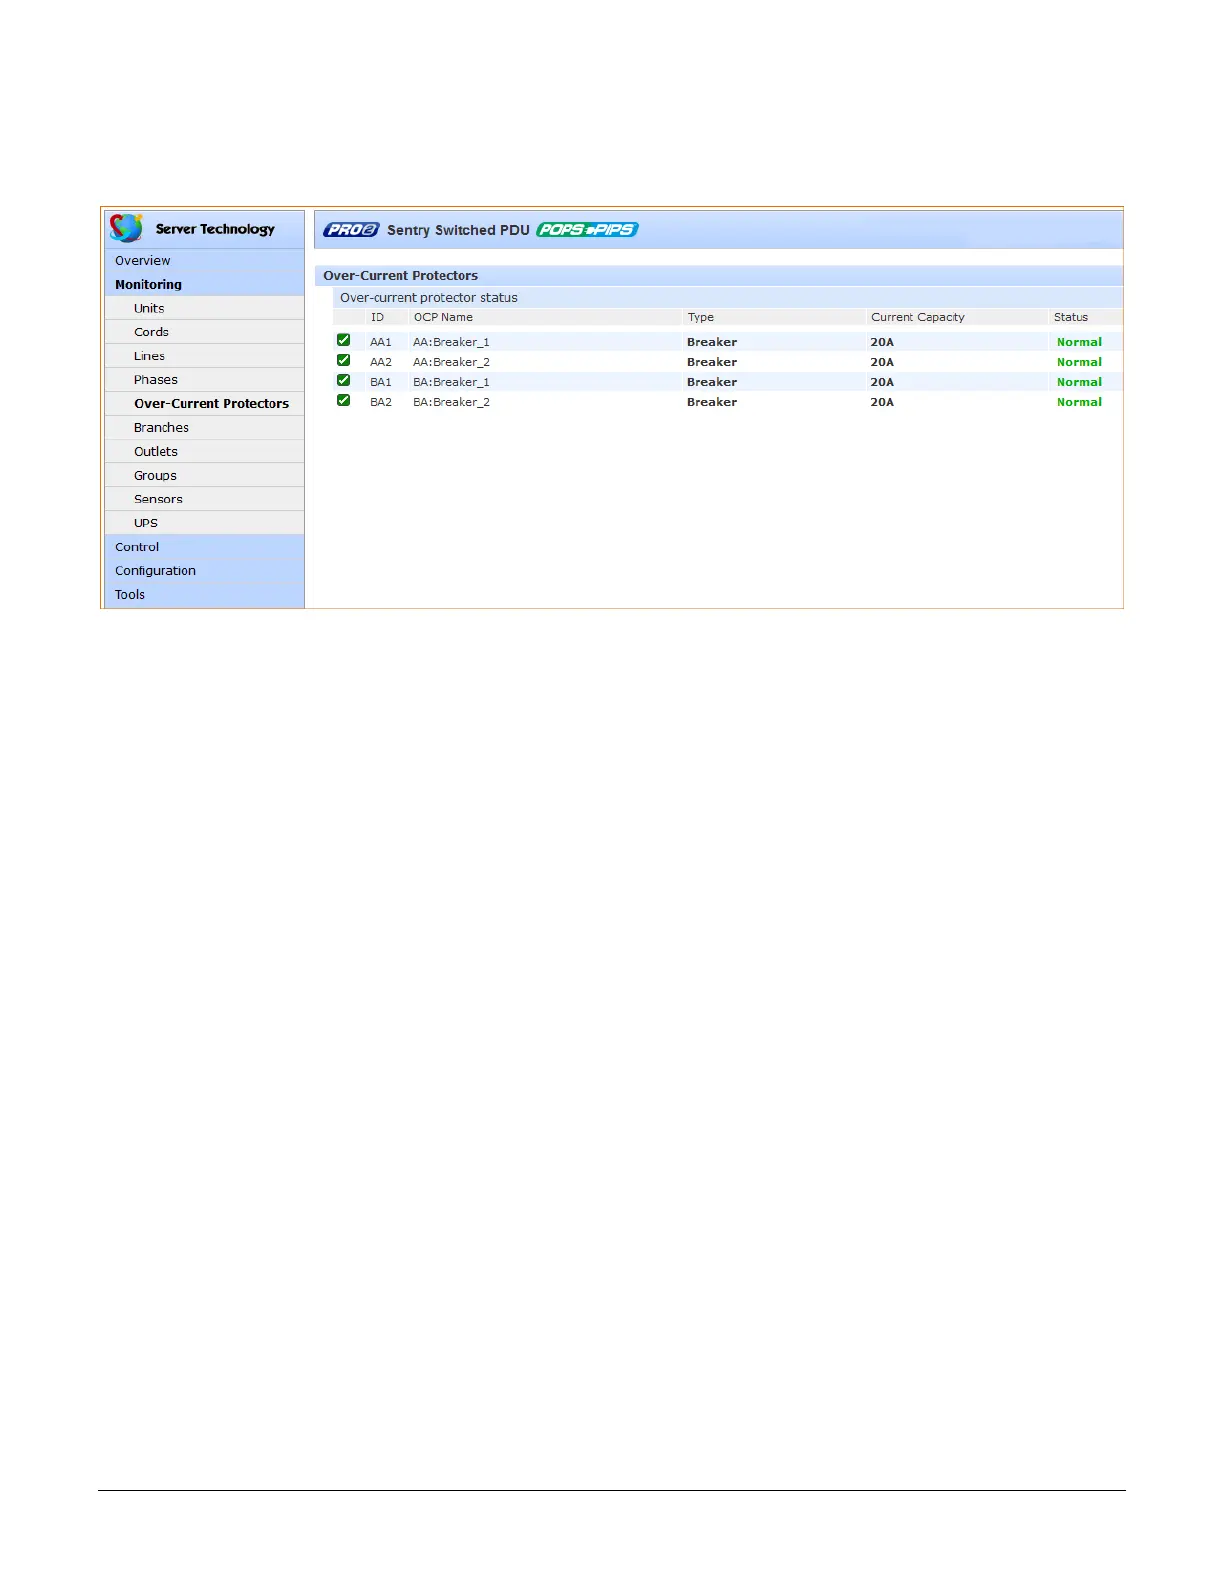The width and height of the screenshot is (1224, 1584).
Task: Click the green check icon for BA2
Action: [344, 400]
